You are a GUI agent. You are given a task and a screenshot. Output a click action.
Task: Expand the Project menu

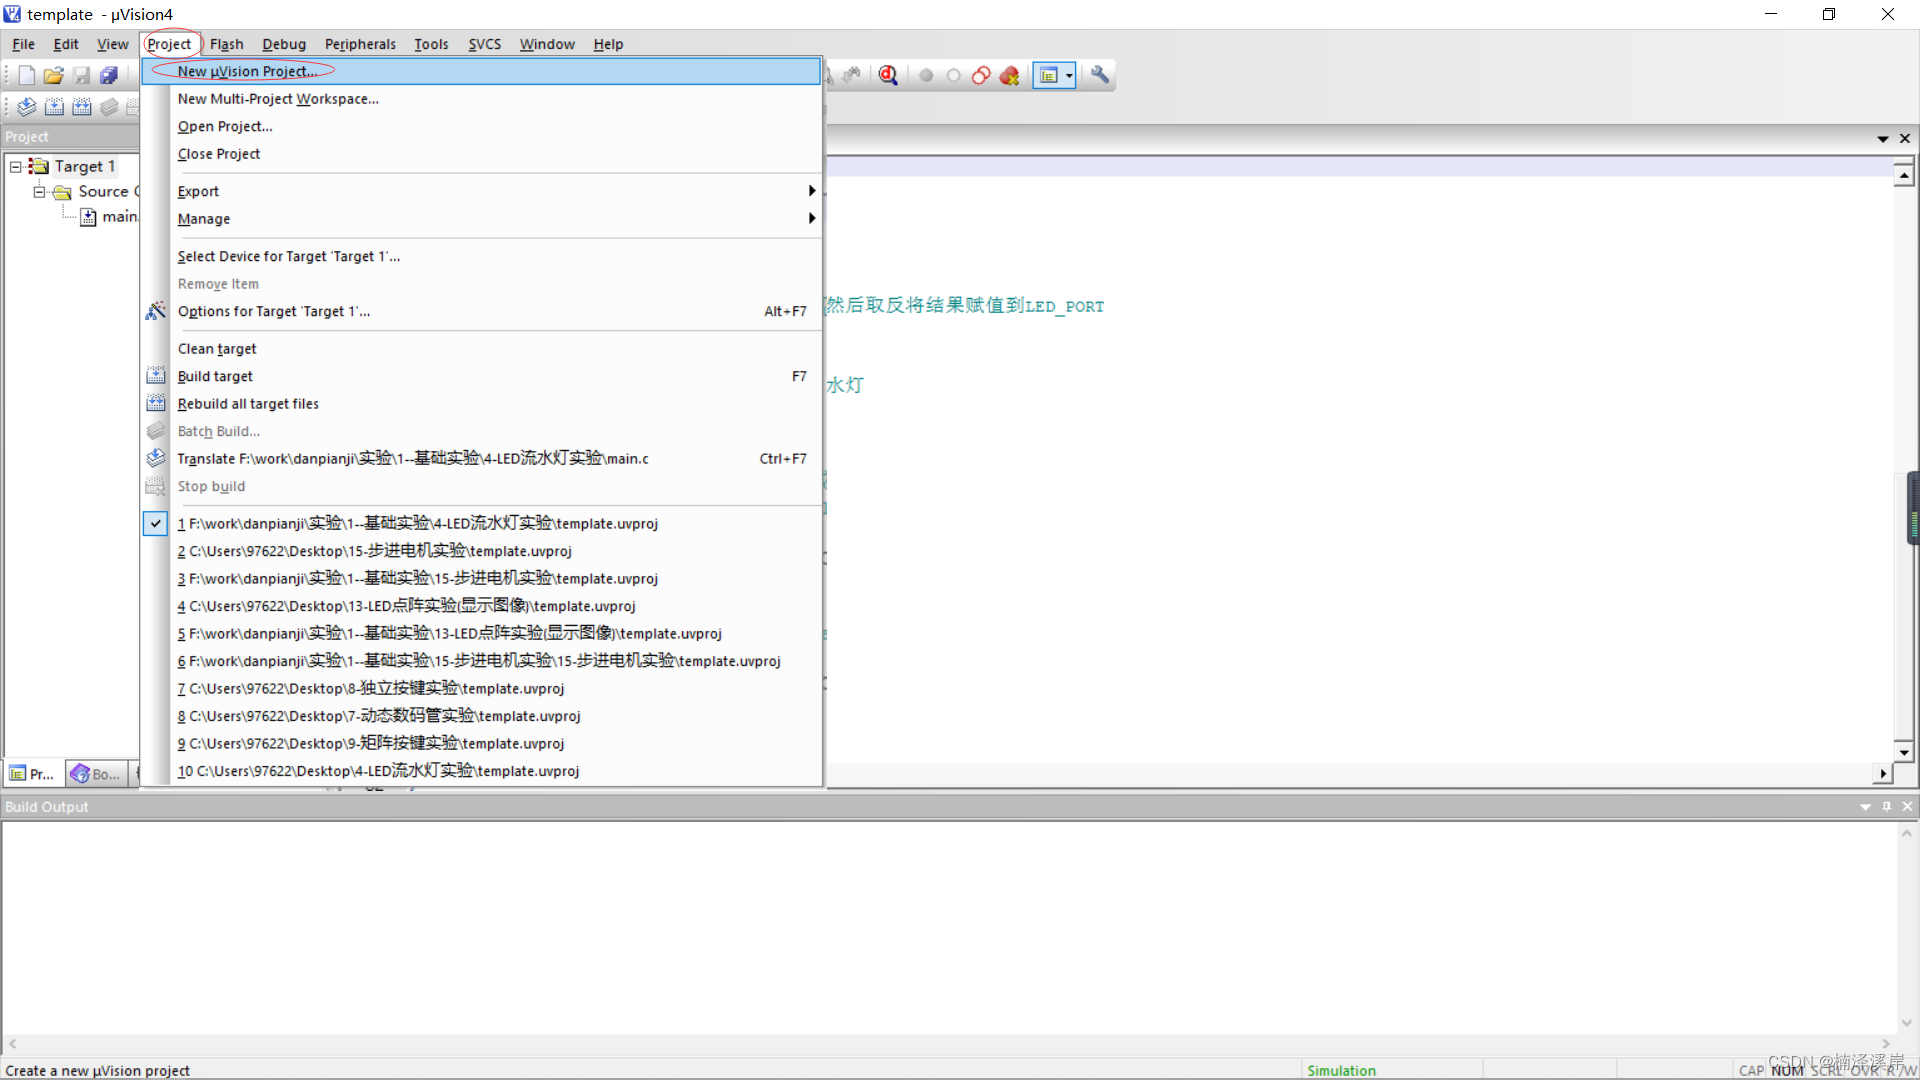pos(167,44)
